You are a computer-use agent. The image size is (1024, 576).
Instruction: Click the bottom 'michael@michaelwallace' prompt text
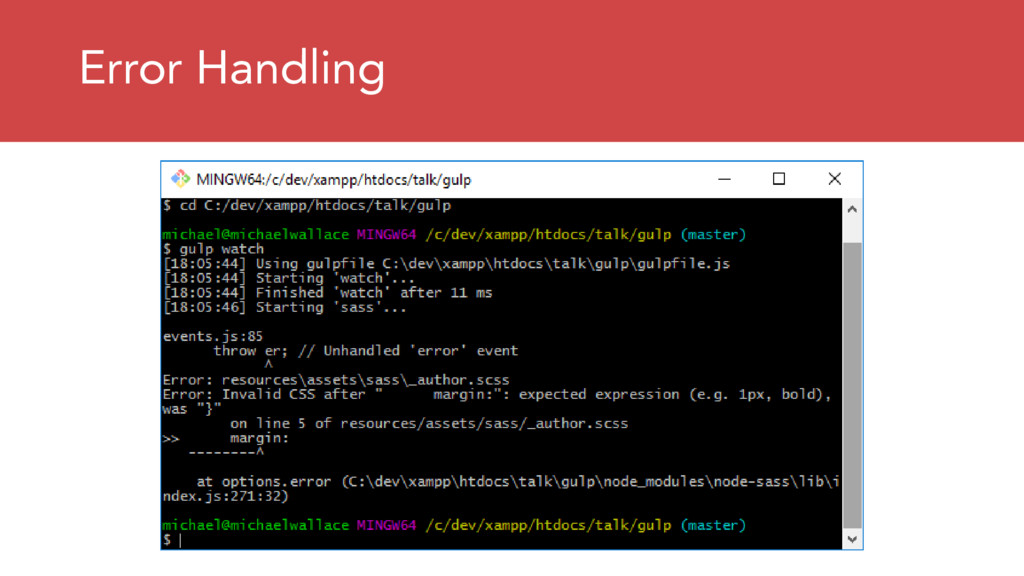(x=255, y=525)
